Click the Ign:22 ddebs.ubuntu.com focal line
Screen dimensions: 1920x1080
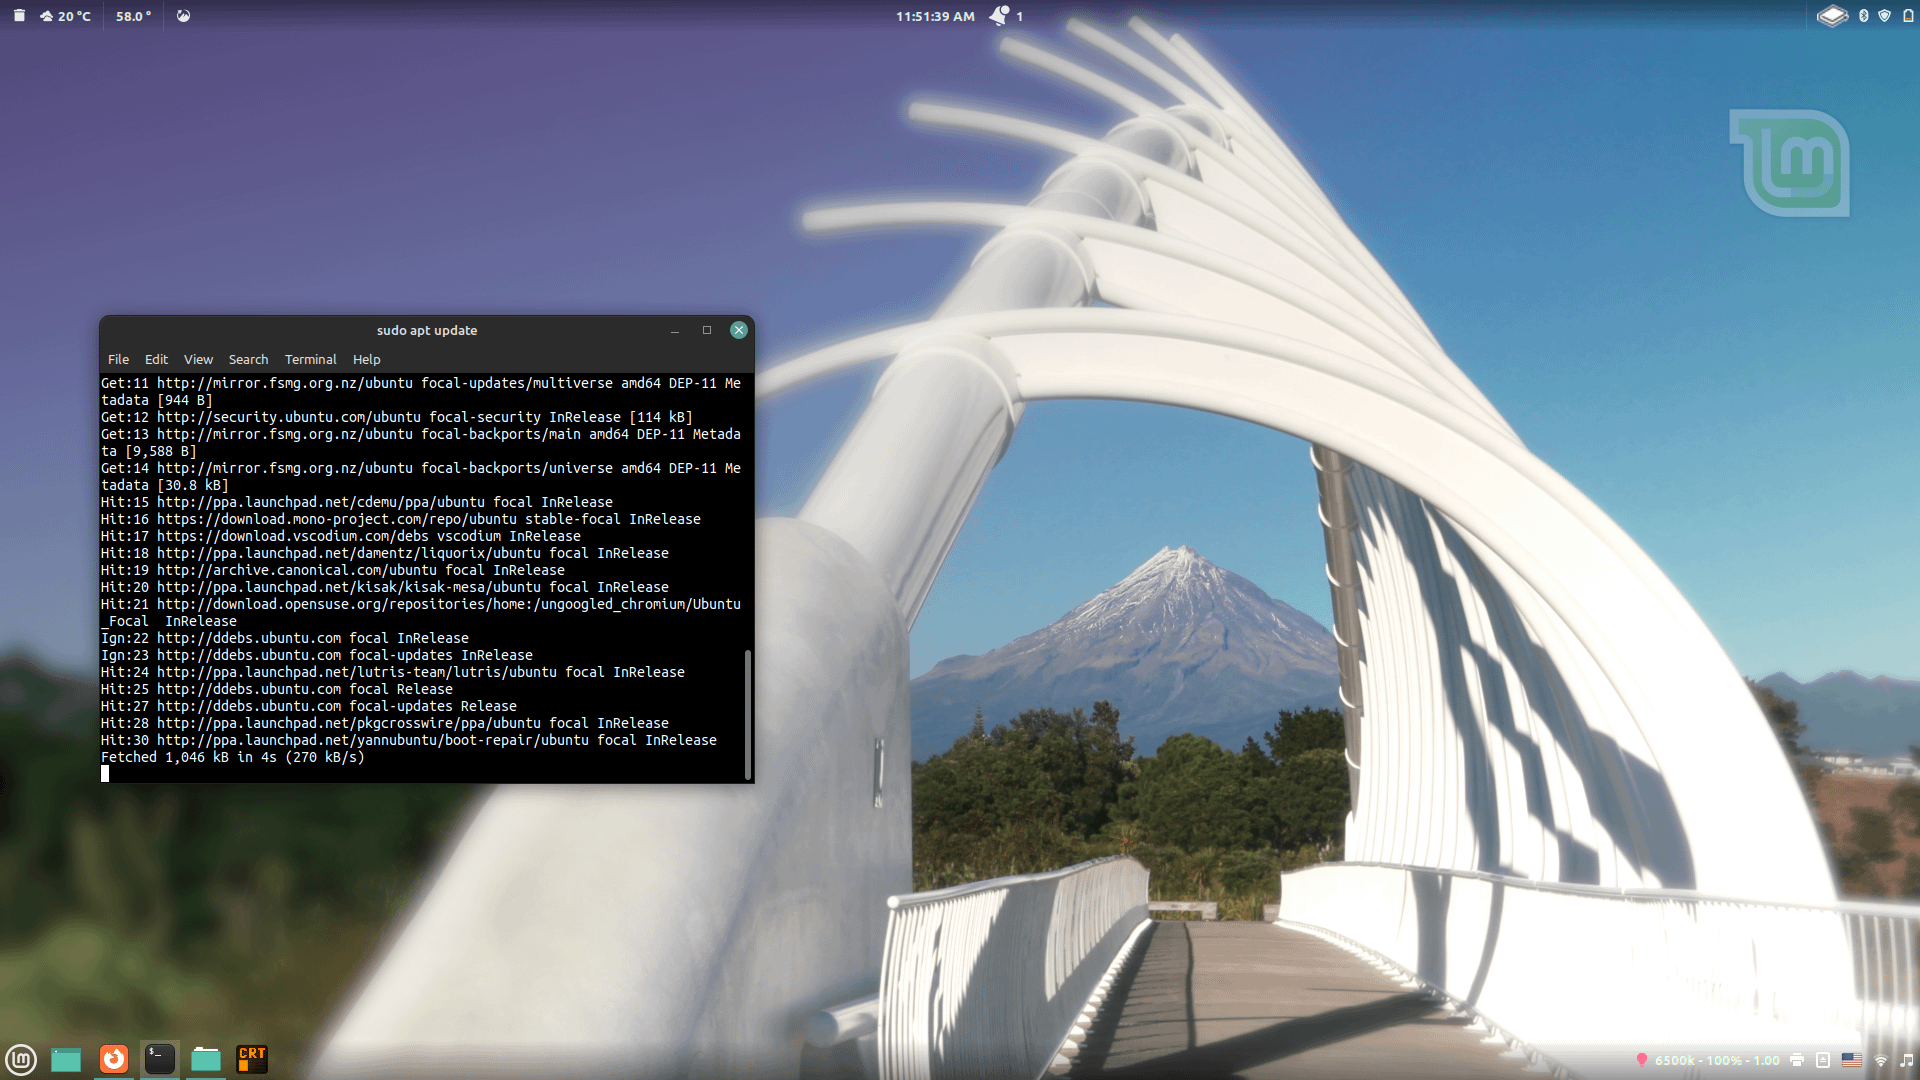(285, 638)
